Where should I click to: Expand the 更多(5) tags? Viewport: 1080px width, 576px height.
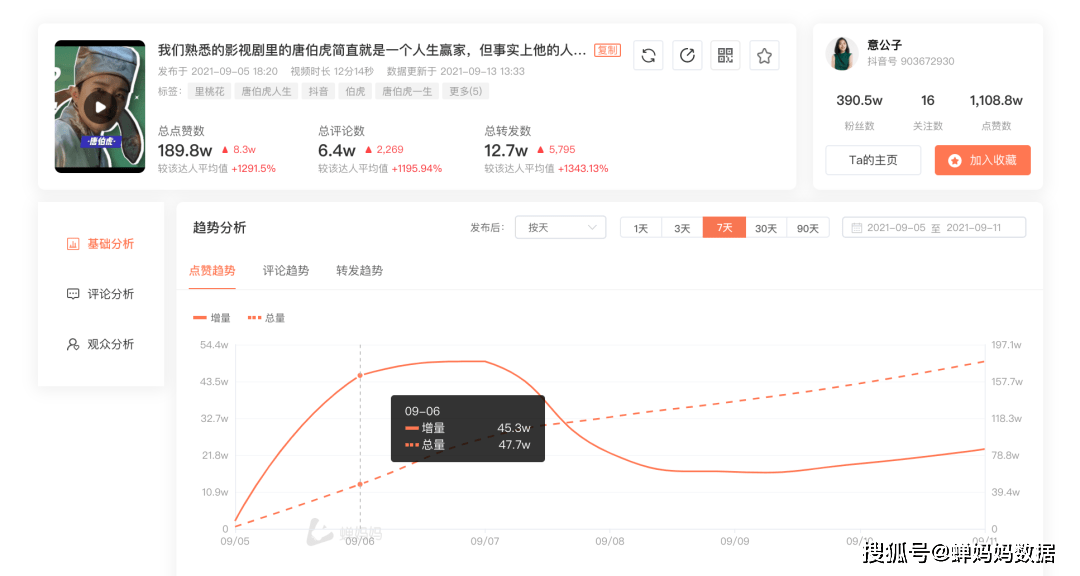tap(465, 92)
